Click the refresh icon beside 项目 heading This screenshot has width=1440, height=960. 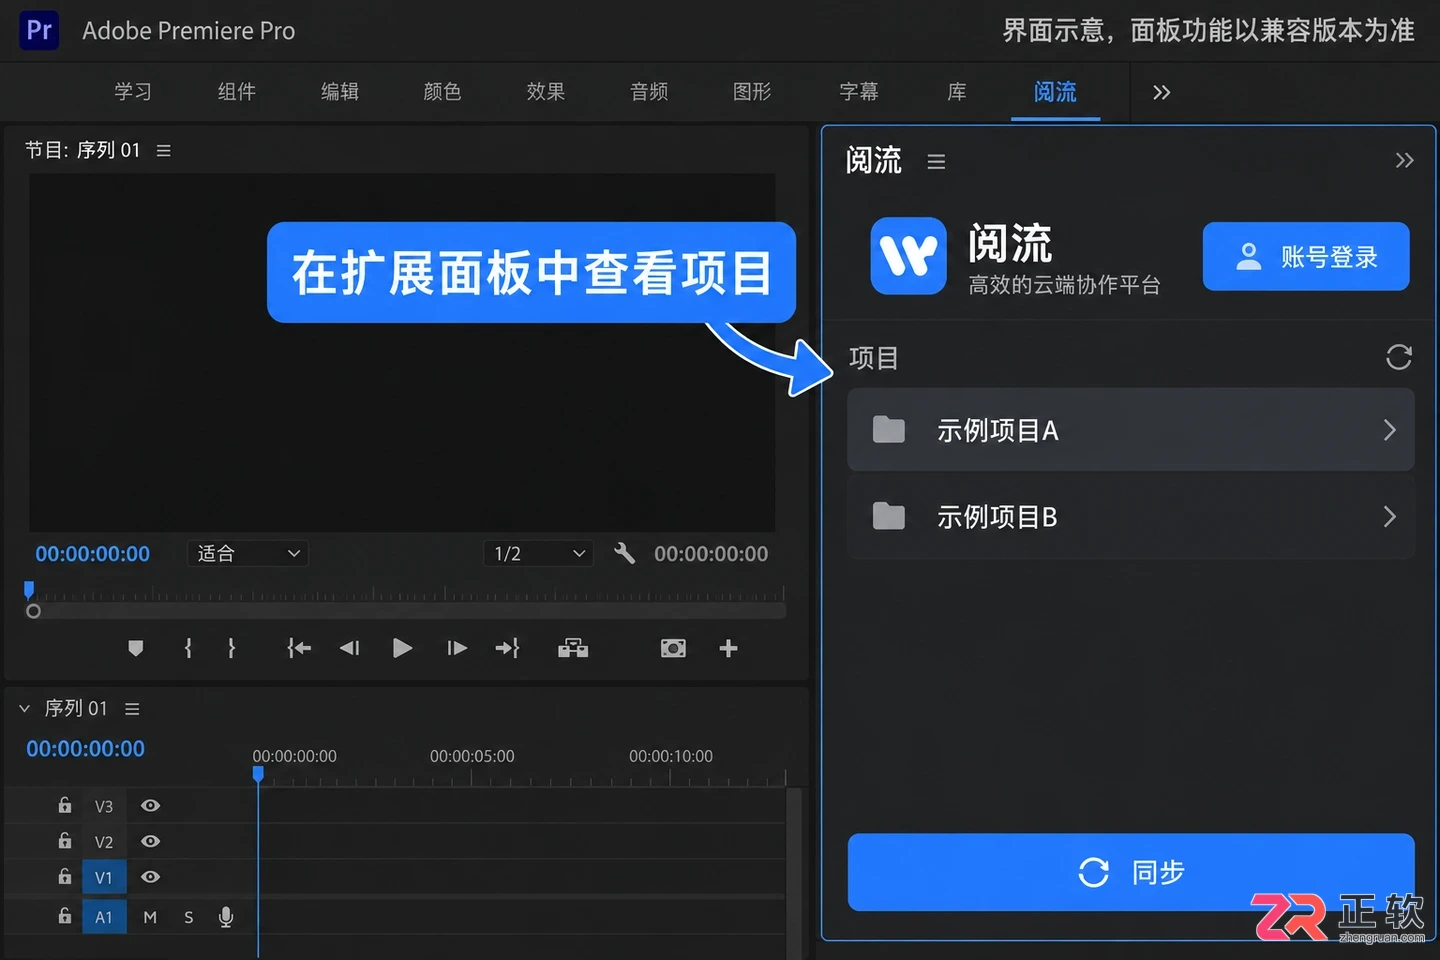(x=1399, y=357)
